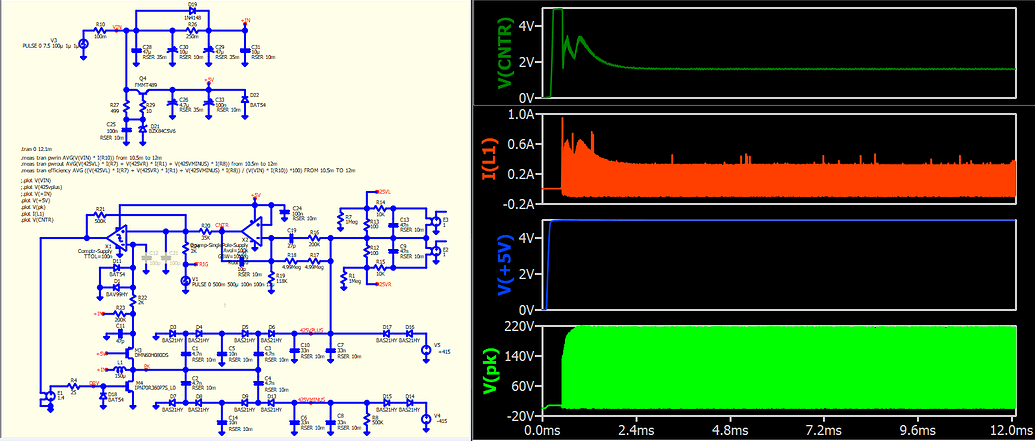
Task: Select resistor R10 in the schematic
Action: [100, 32]
